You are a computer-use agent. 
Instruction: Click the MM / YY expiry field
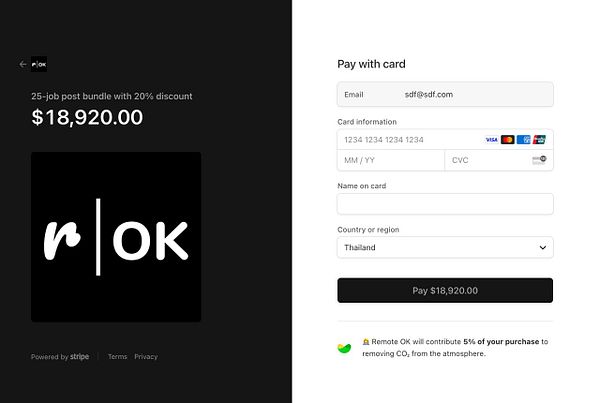pyautogui.click(x=390, y=160)
